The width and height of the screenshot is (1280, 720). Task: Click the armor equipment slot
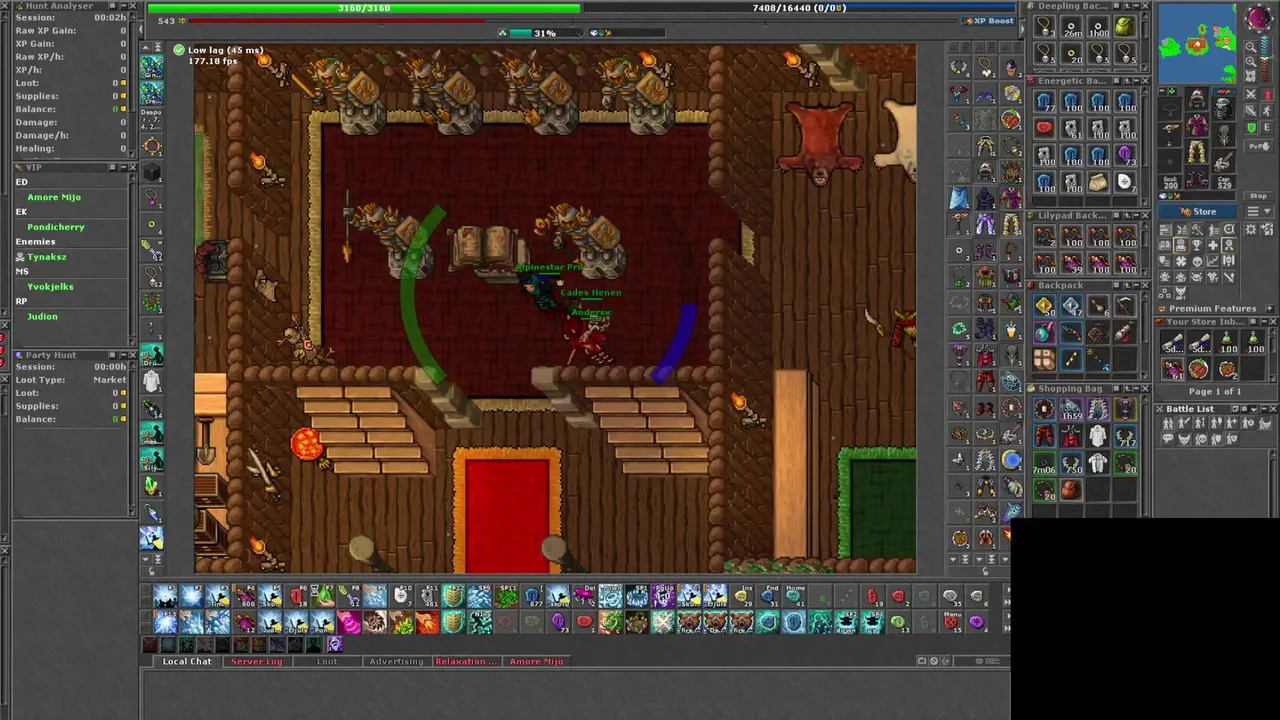[x=1197, y=125]
